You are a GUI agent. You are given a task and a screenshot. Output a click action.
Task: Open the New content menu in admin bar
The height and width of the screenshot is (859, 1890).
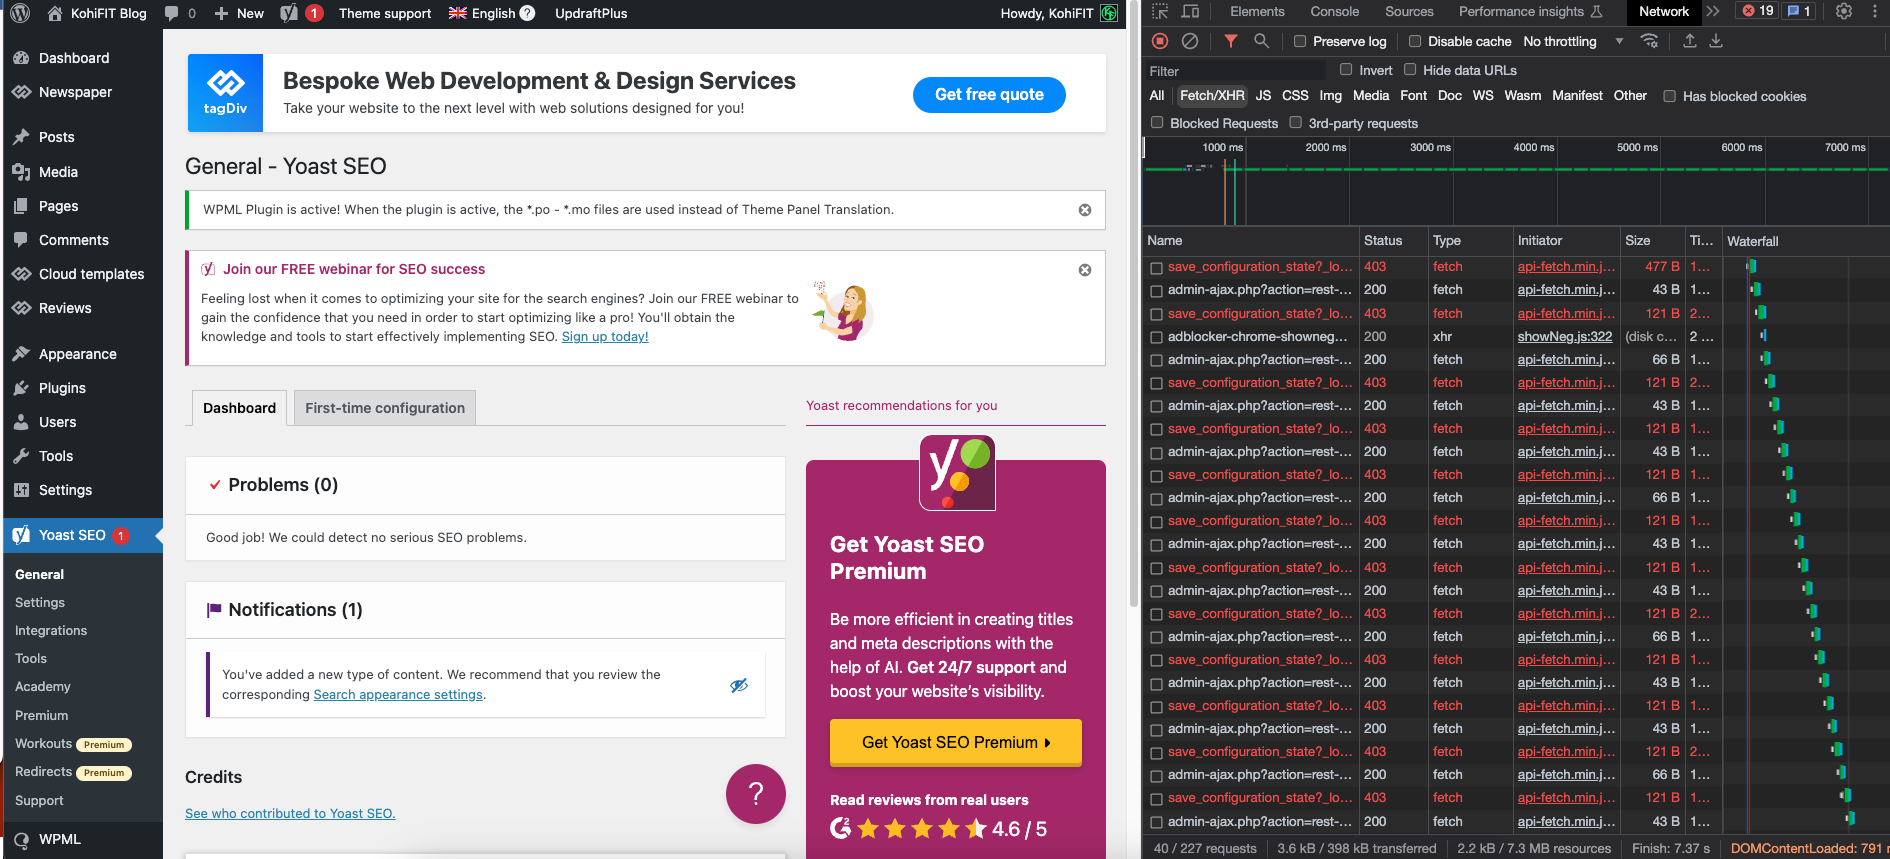coord(239,13)
